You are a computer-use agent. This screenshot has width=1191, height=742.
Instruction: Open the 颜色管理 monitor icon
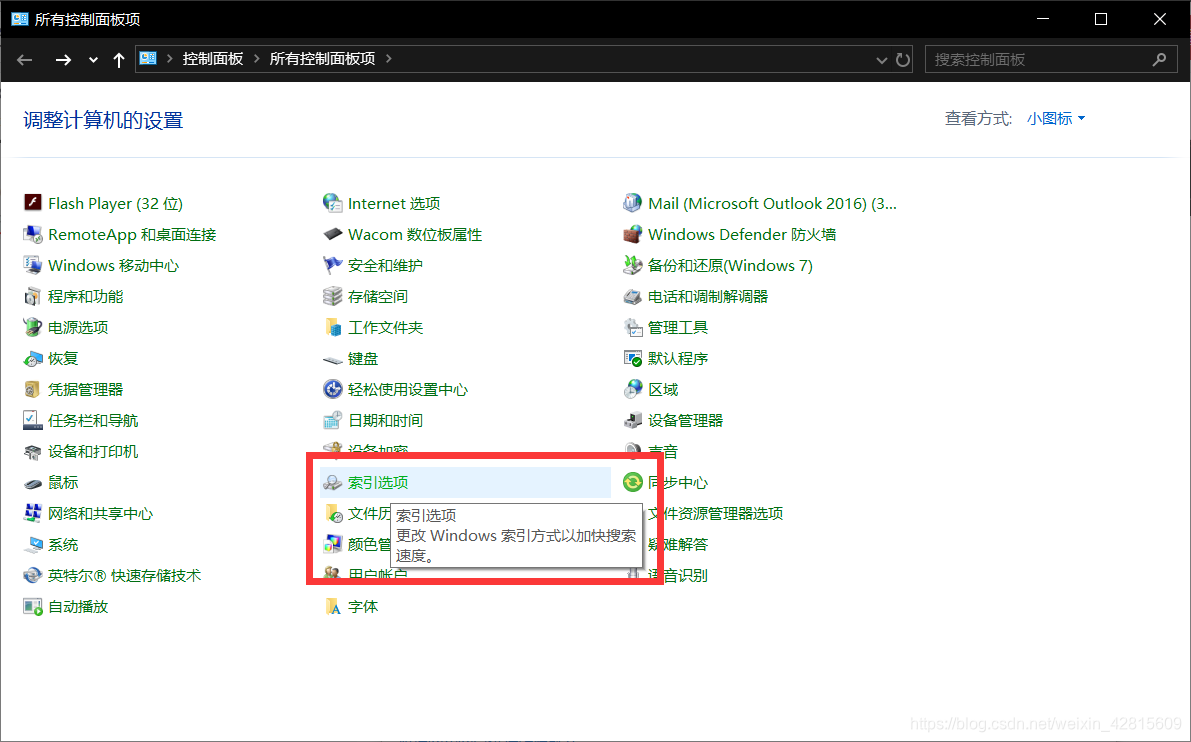(x=332, y=545)
